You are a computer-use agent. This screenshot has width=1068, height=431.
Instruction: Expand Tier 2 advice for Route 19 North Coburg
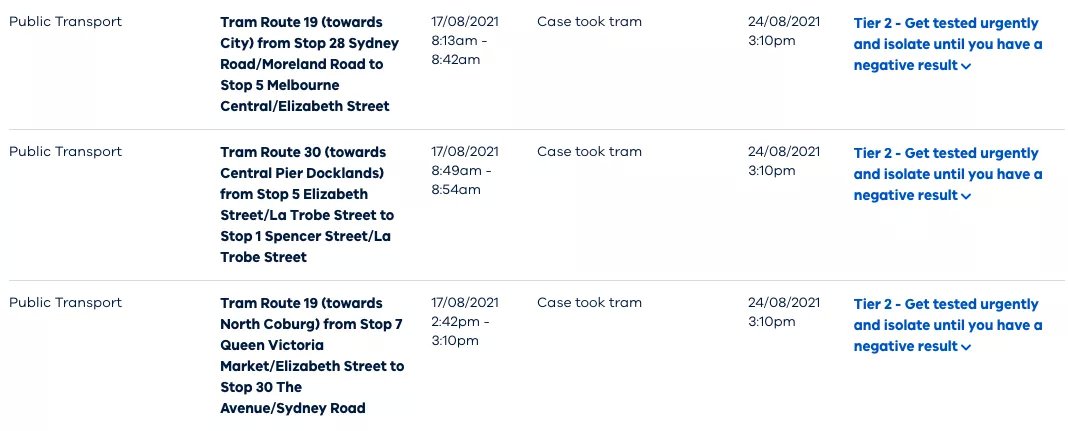[x=947, y=325]
